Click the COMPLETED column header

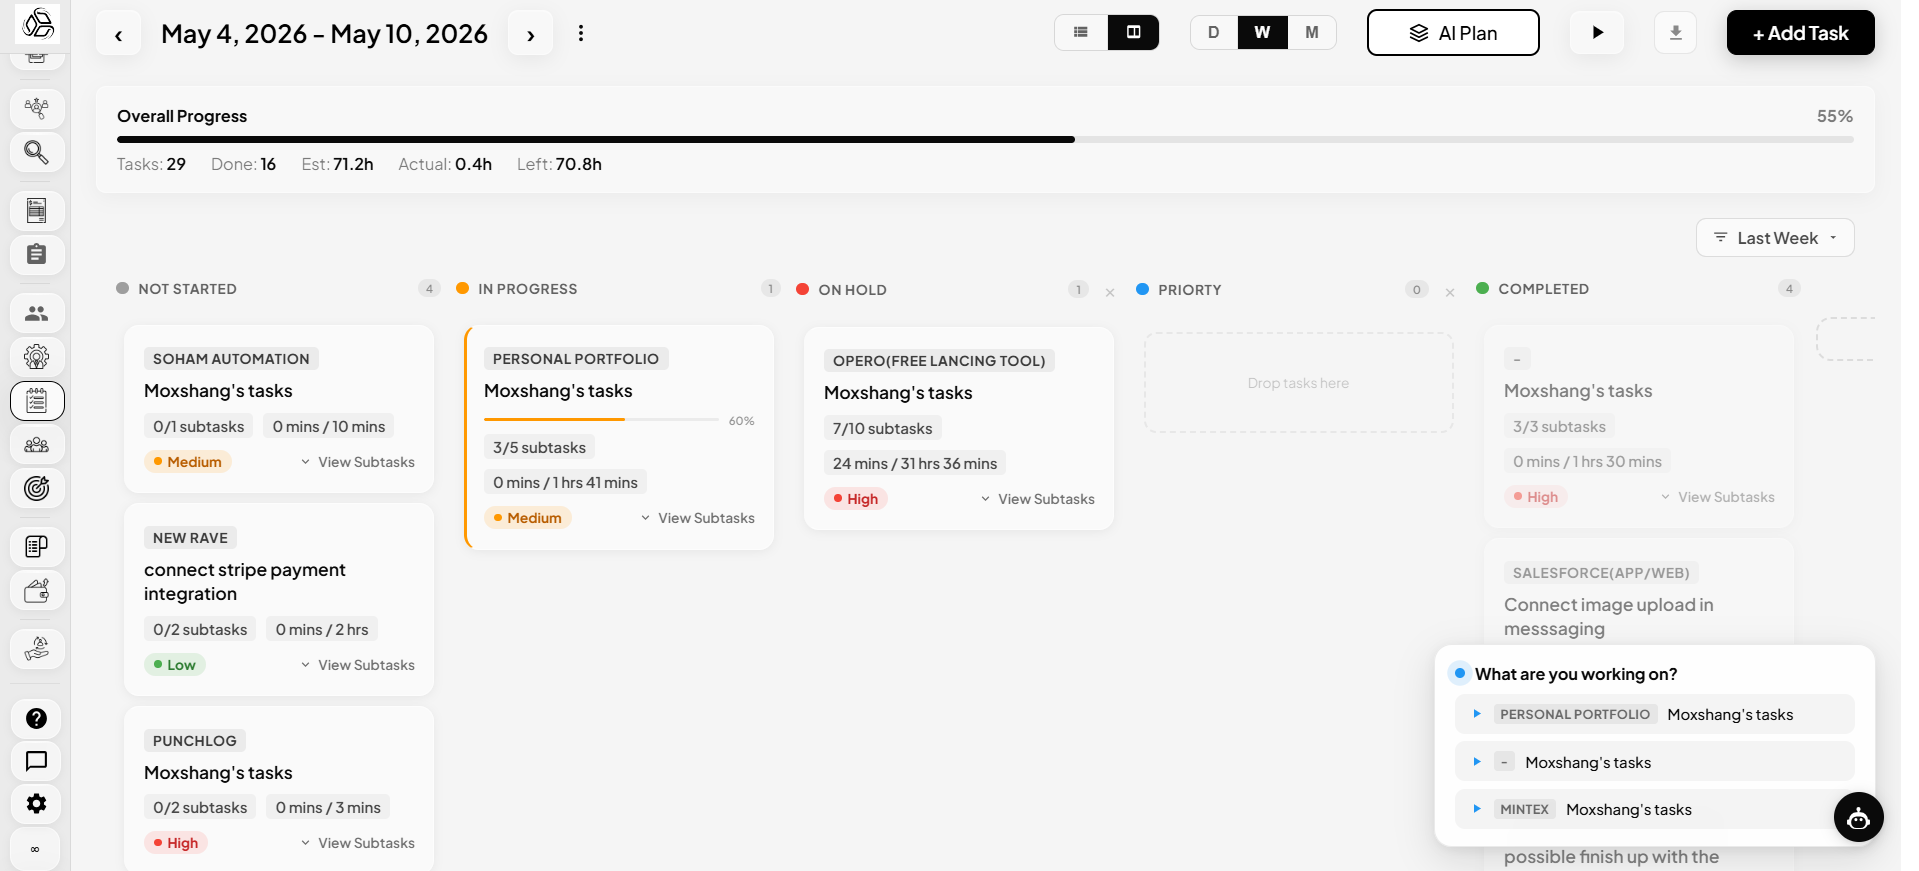1543,289
